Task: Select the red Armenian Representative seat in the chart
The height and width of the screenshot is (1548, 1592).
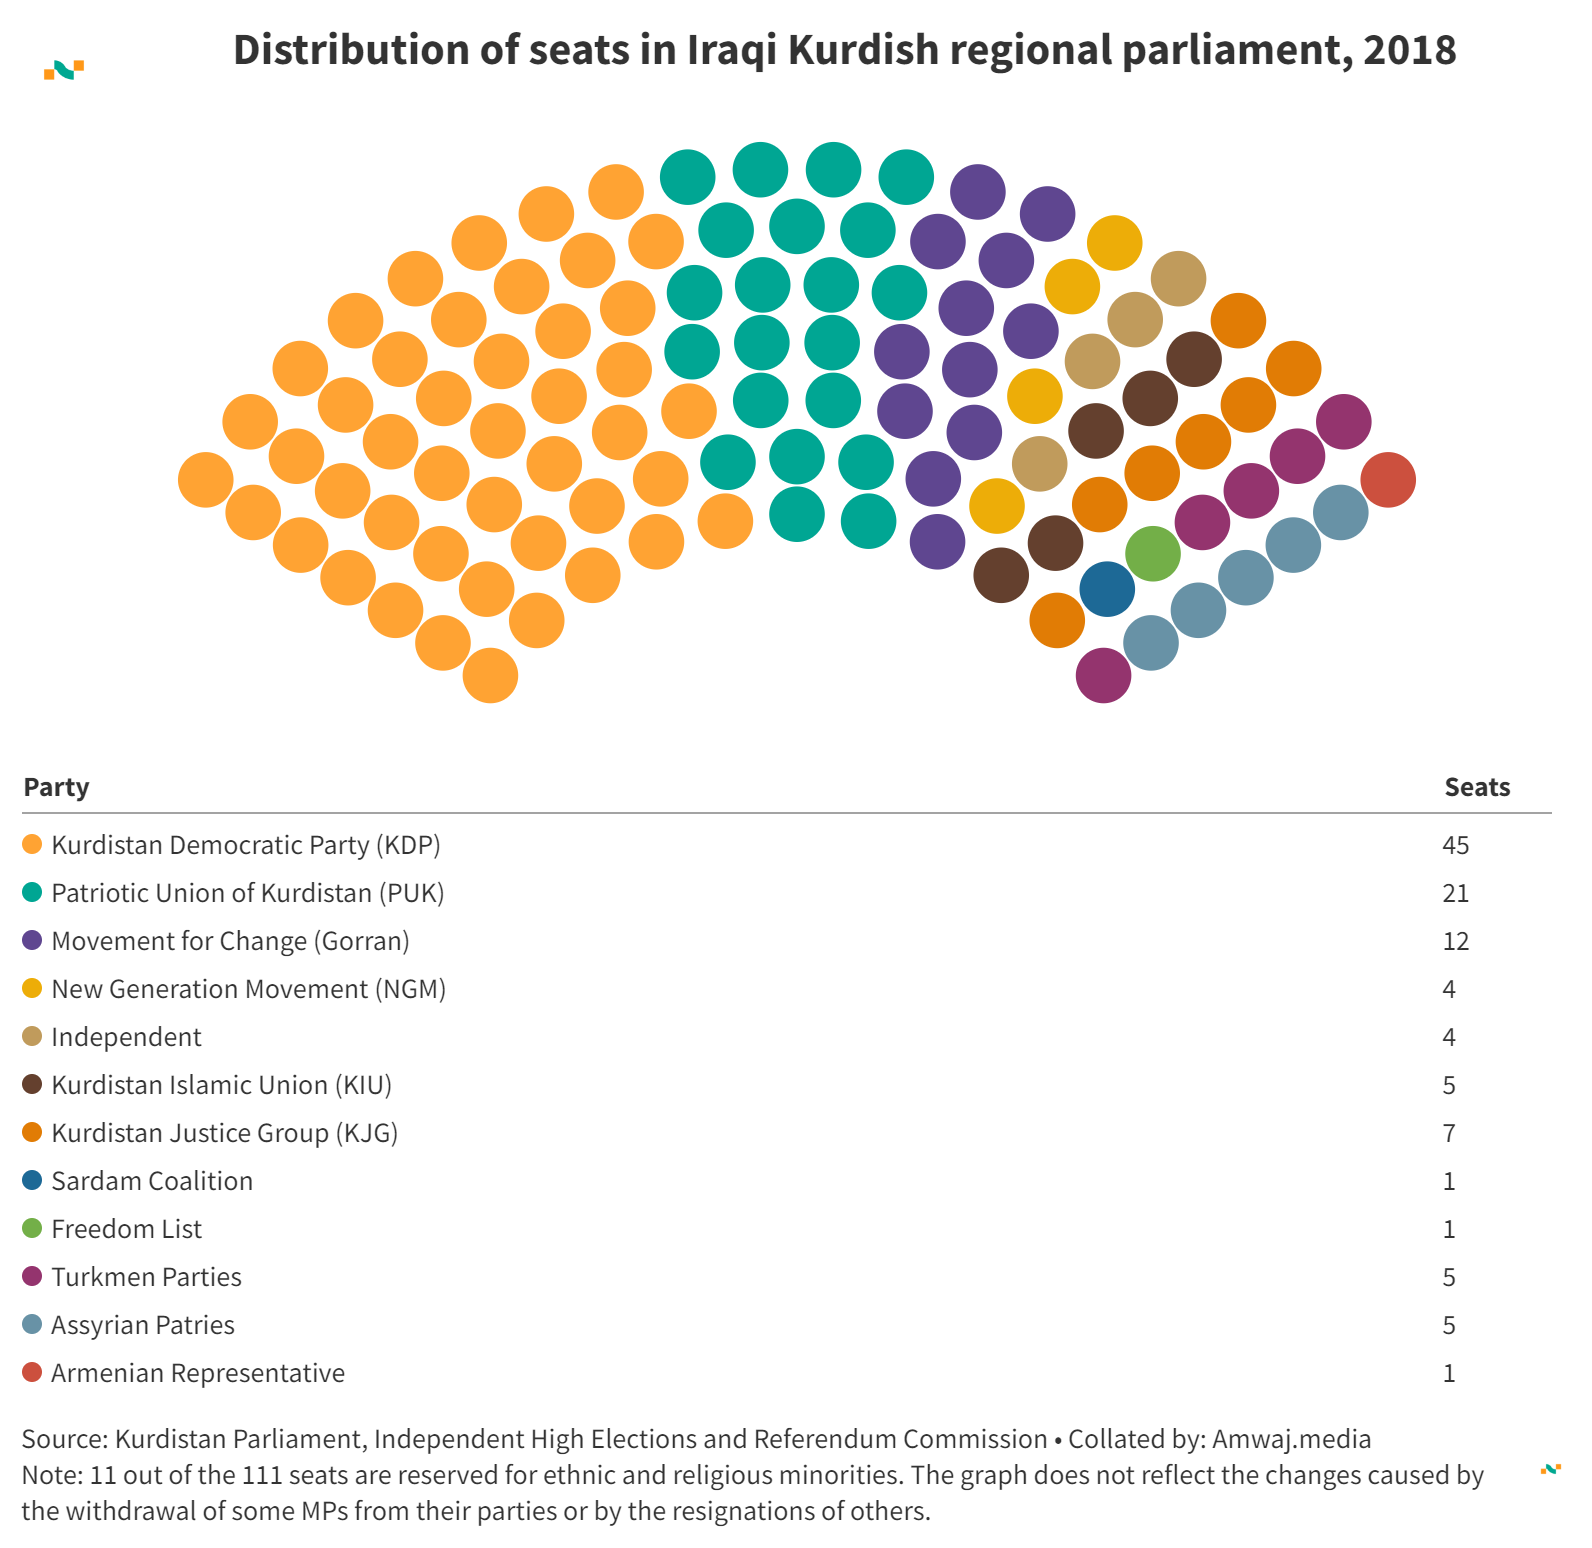Action: click(x=1388, y=480)
